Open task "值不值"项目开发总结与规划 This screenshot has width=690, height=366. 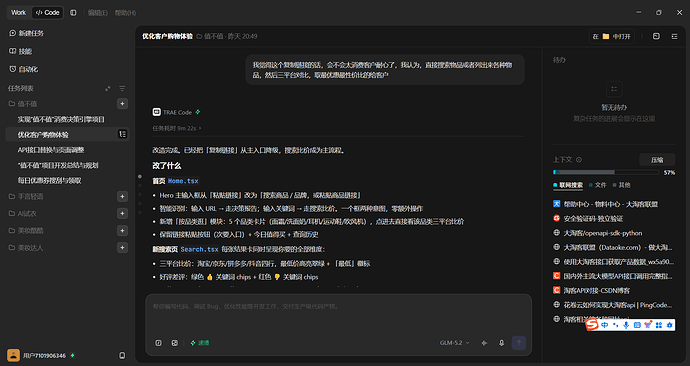(58, 165)
